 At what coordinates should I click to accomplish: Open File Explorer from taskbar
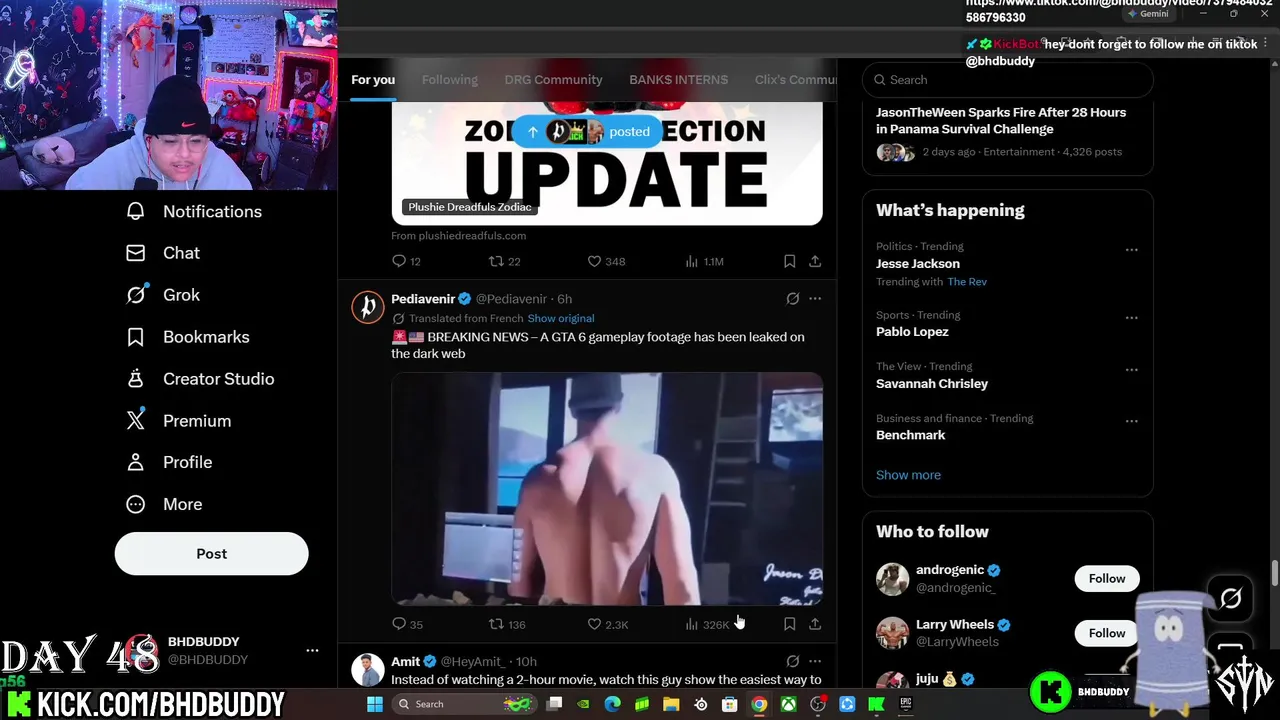coord(671,704)
